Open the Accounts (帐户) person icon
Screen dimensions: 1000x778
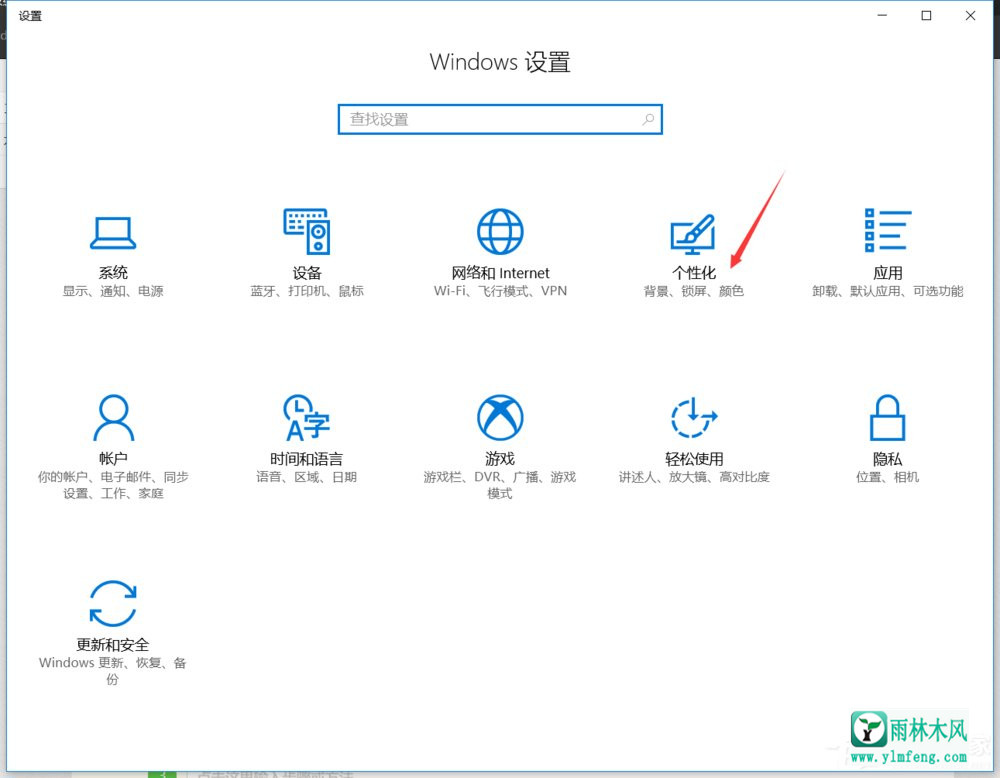point(114,418)
